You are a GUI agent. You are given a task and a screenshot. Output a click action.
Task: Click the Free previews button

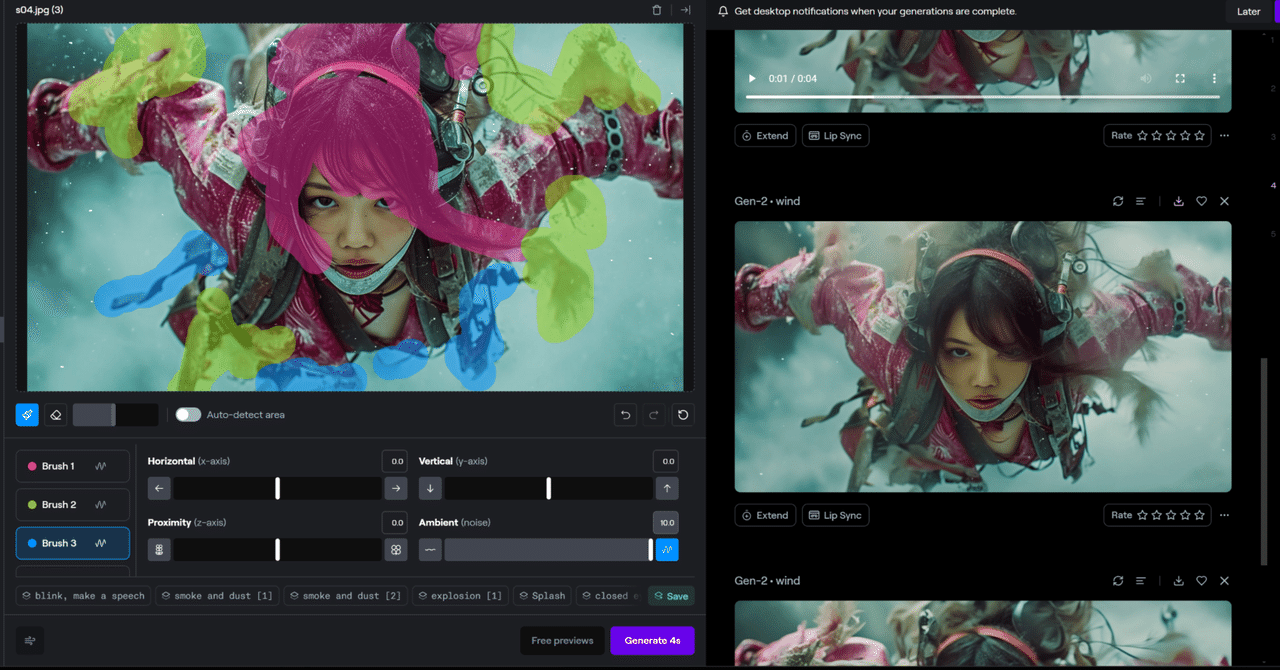click(562, 640)
